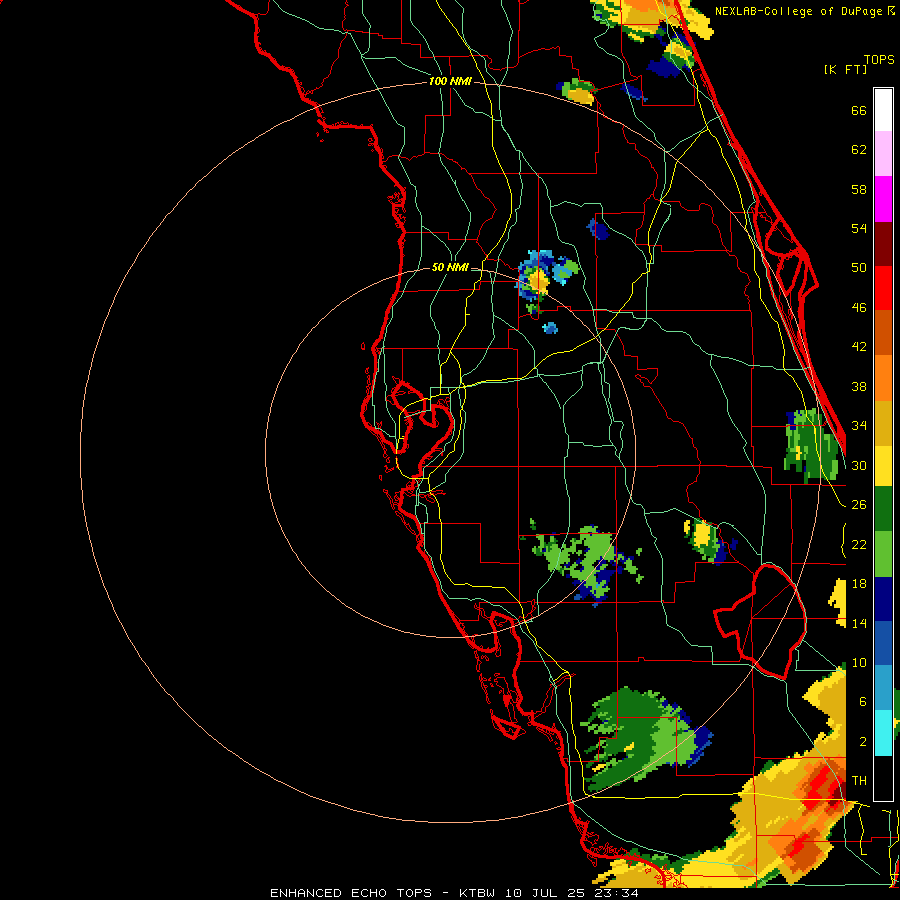The height and width of the screenshot is (900, 900).
Task: Click the ENHANCED ECHO TOPS caption text
Action: click(351, 893)
